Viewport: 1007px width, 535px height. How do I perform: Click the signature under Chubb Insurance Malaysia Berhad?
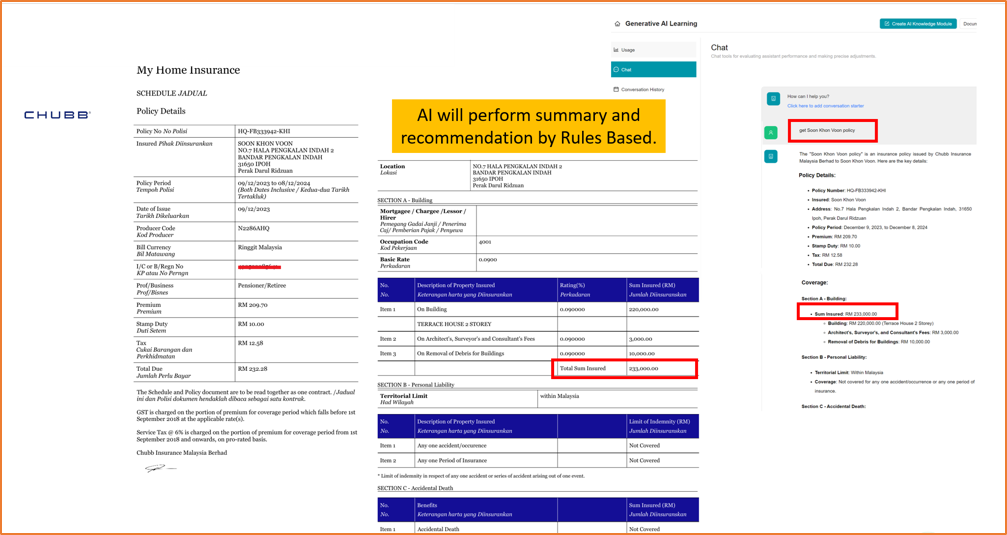point(156,467)
